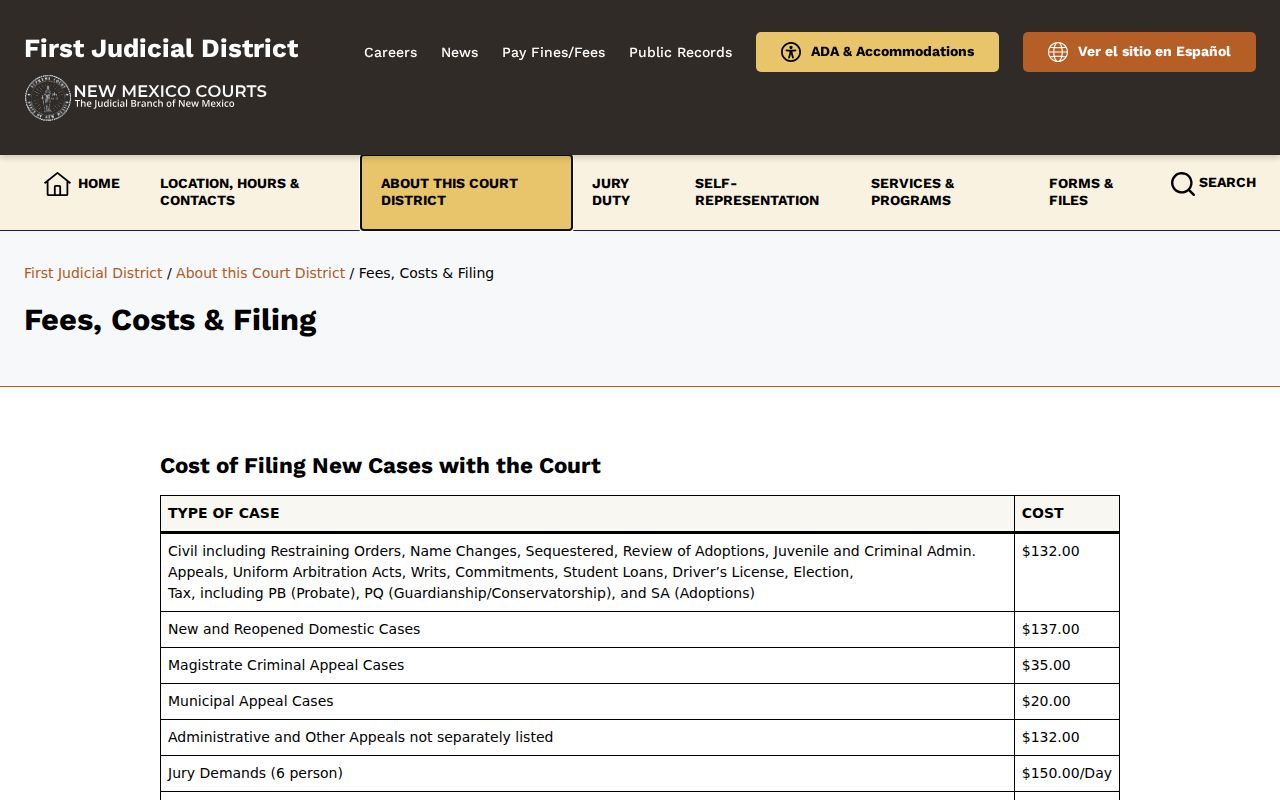Image resolution: width=1280 pixels, height=800 pixels.
Task: Switch to Ver el sitio en Español
Action: click(x=1139, y=52)
